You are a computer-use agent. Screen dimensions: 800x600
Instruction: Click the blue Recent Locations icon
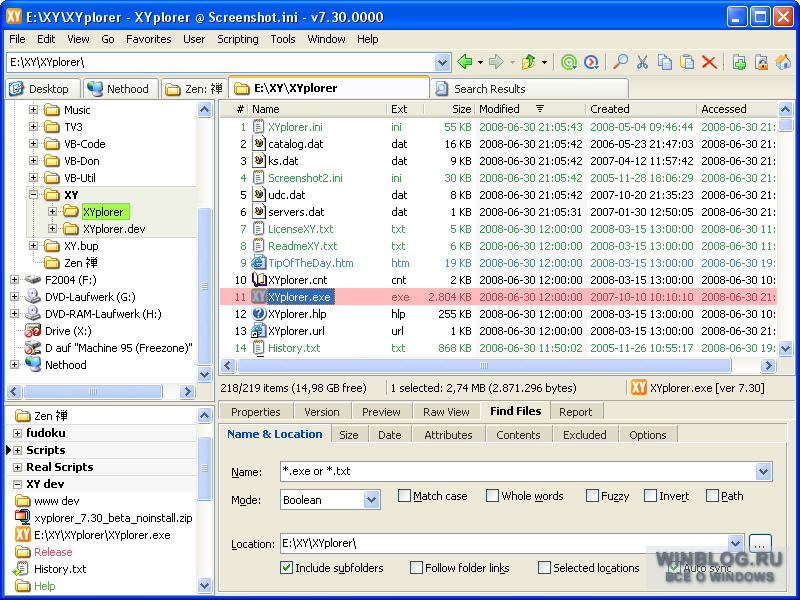591,62
